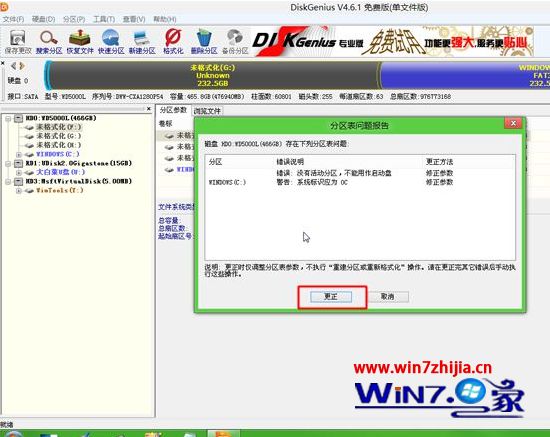Open the 分区(P) menu

pyautogui.click(x=74, y=19)
